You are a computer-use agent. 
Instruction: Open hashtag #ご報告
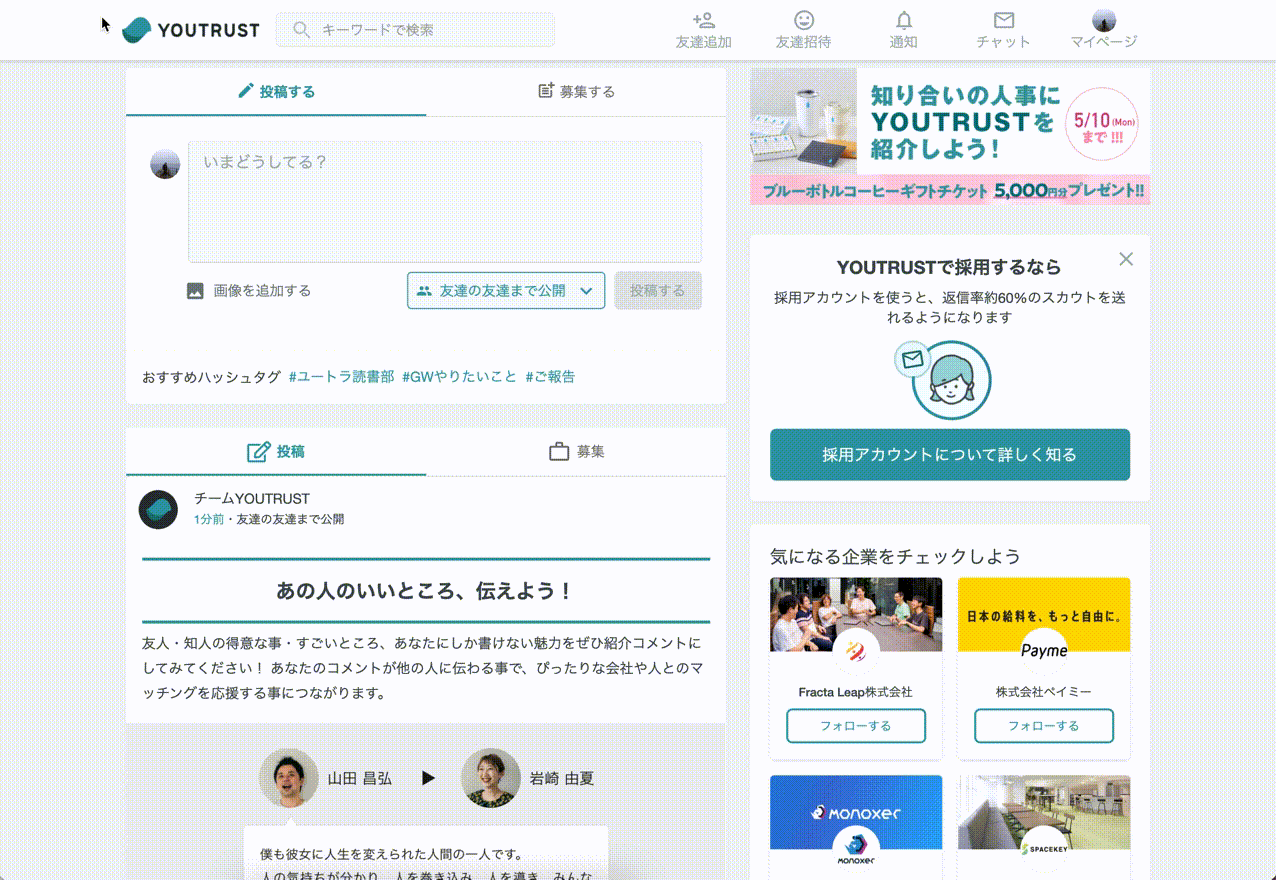[x=550, y=377]
